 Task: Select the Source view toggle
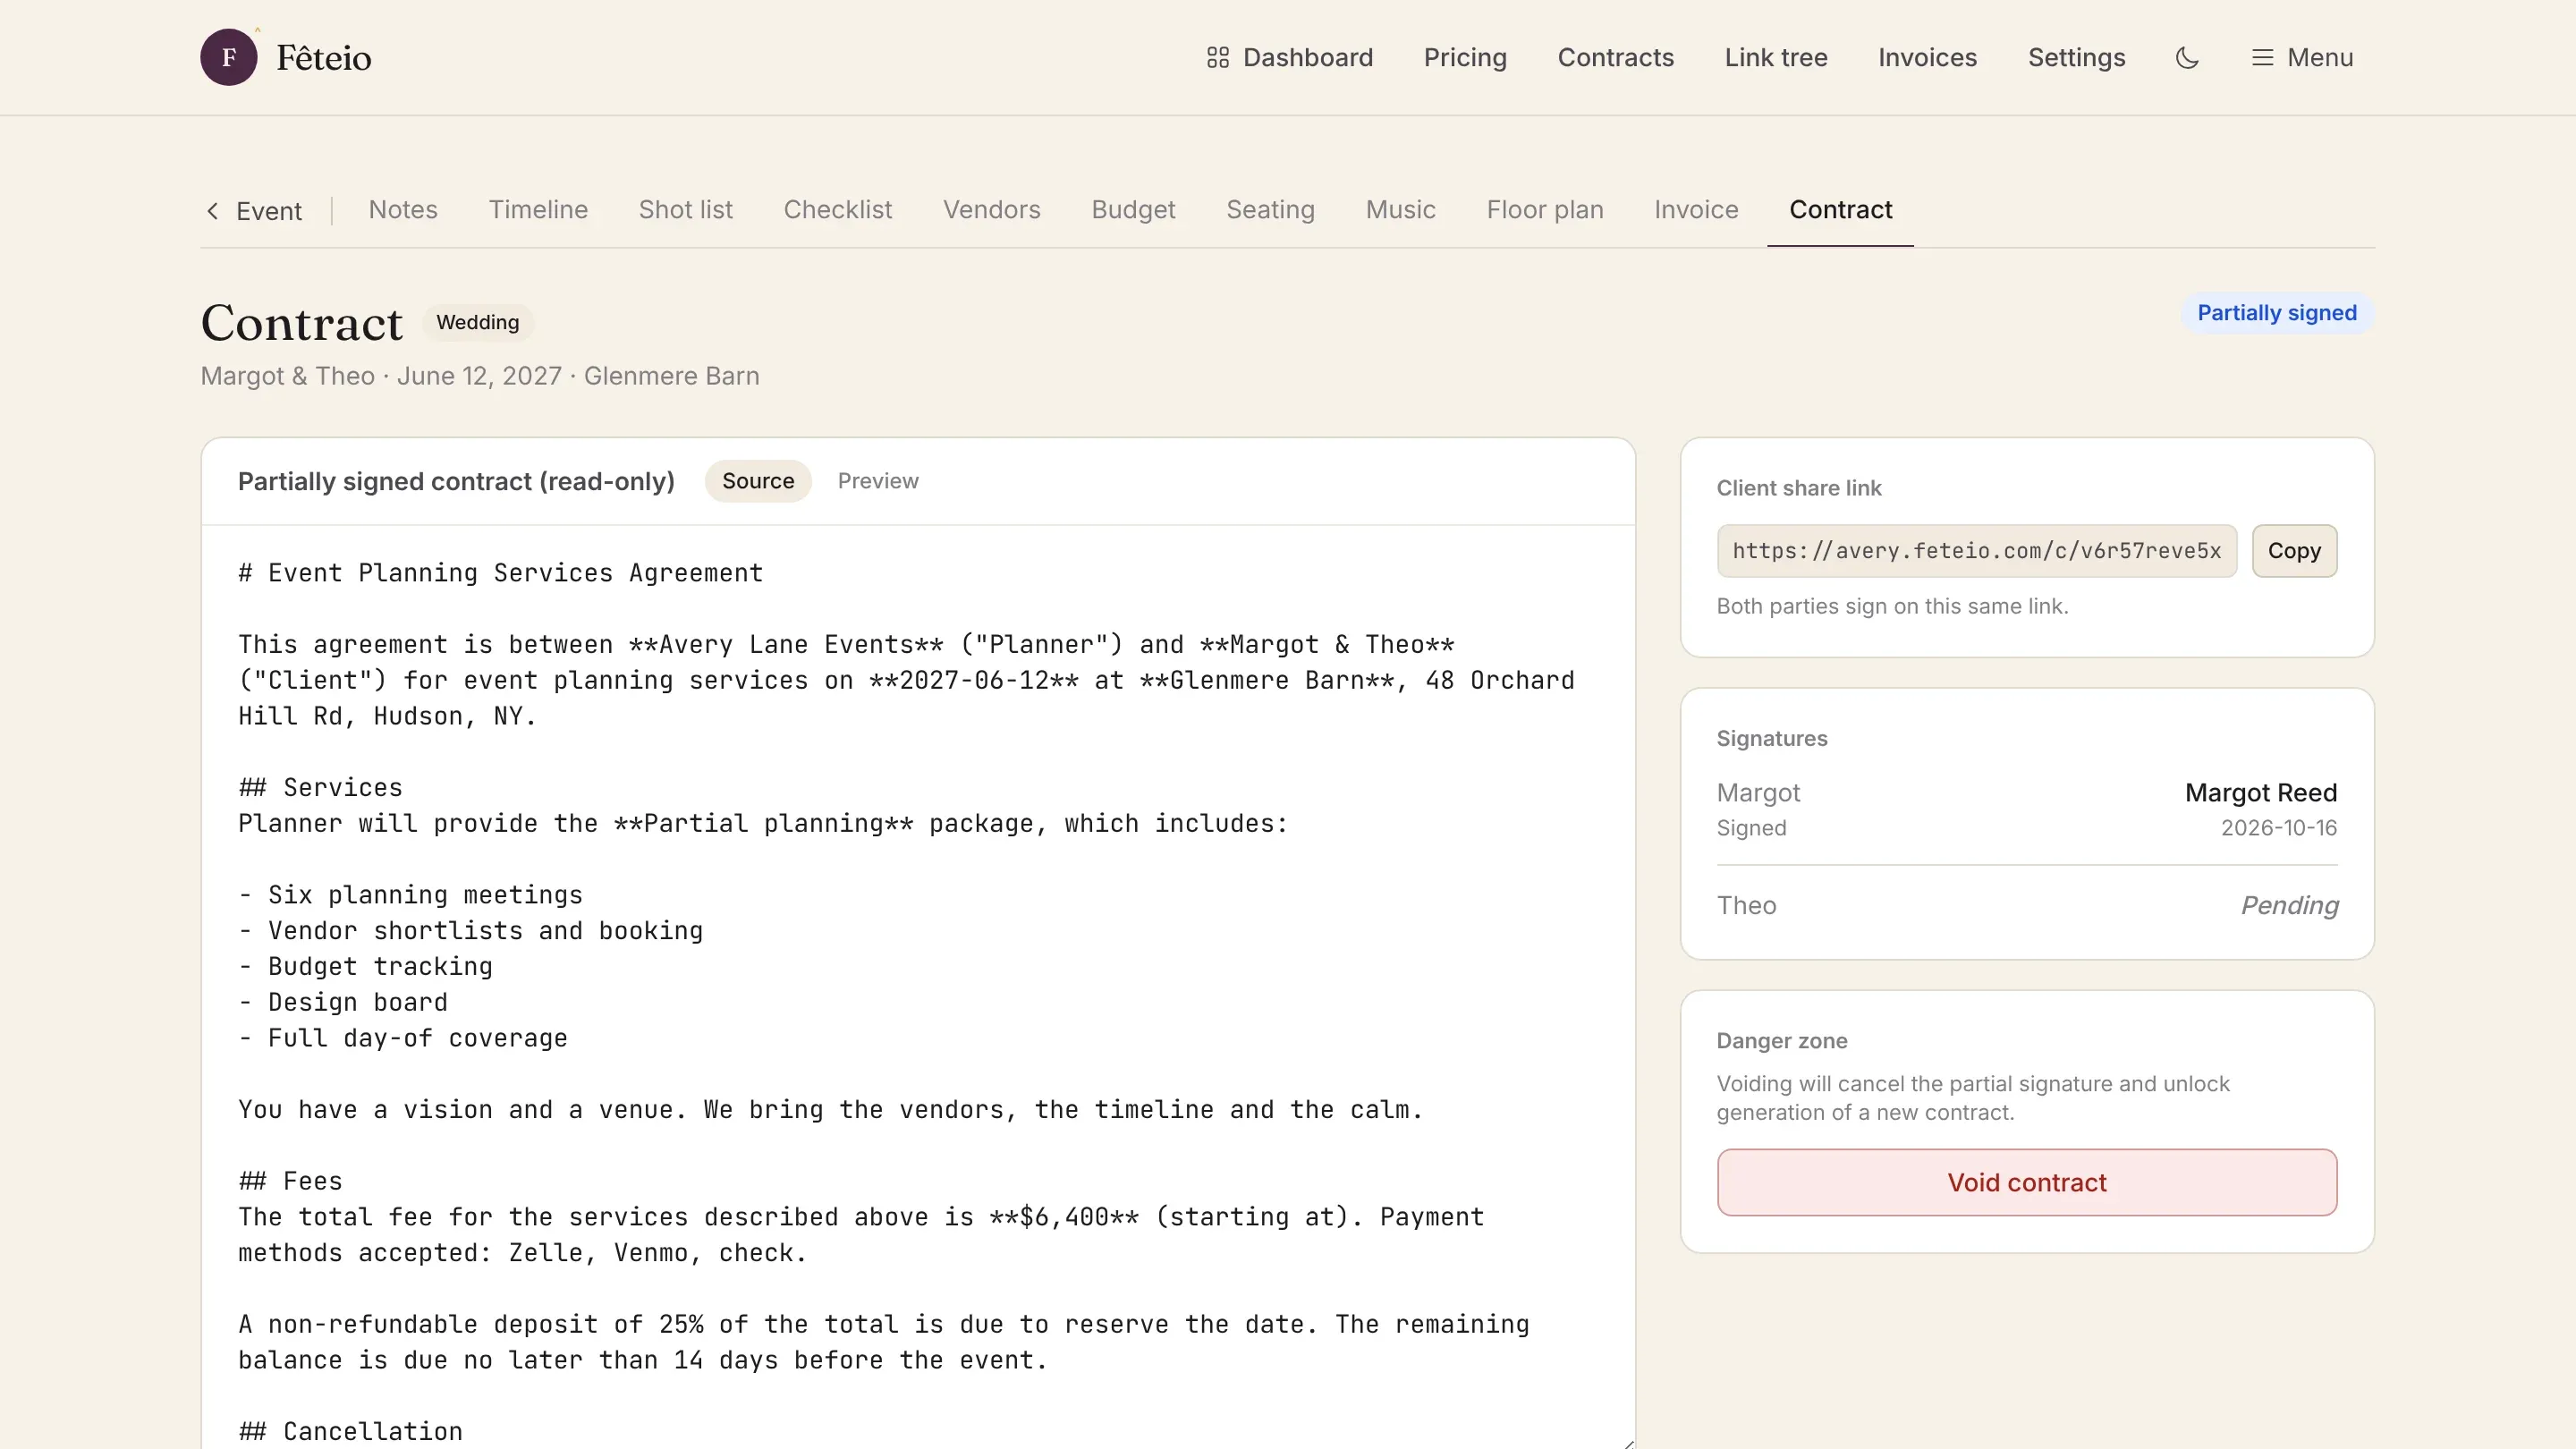click(x=758, y=481)
